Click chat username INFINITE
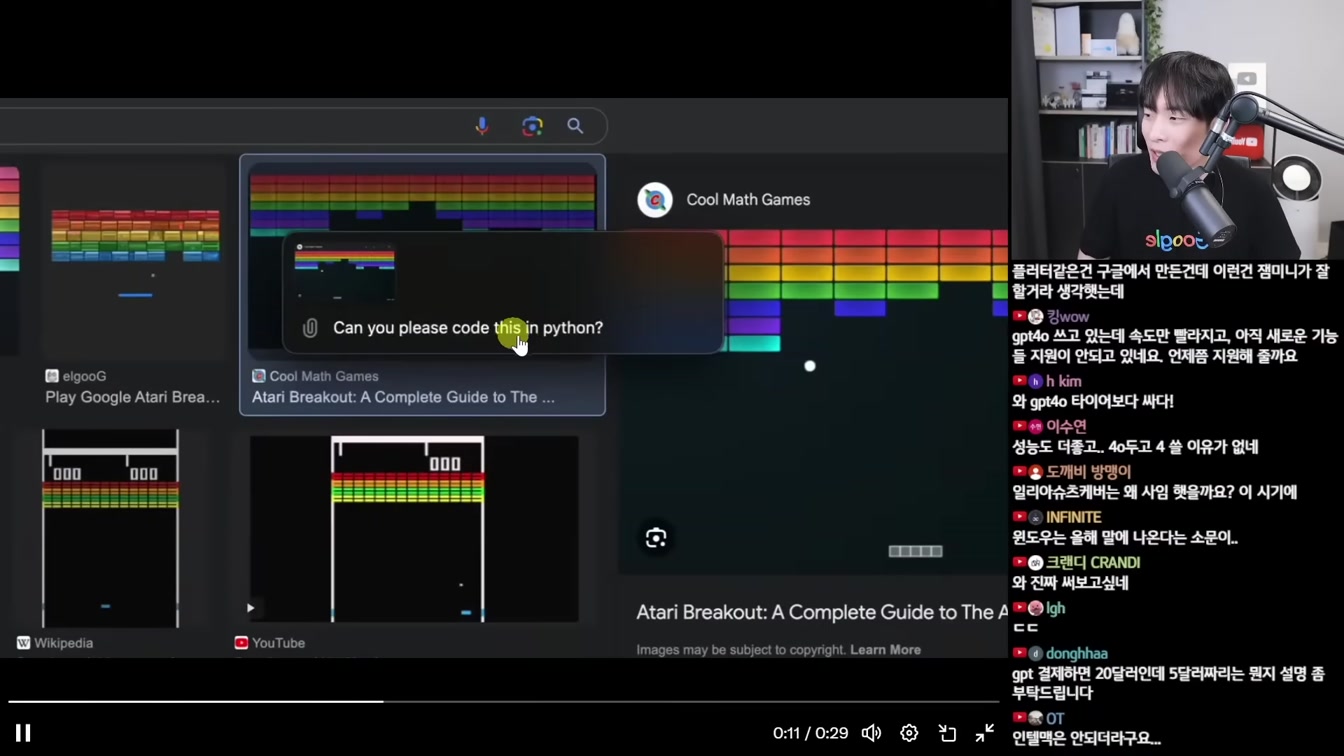 point(1074,517)
